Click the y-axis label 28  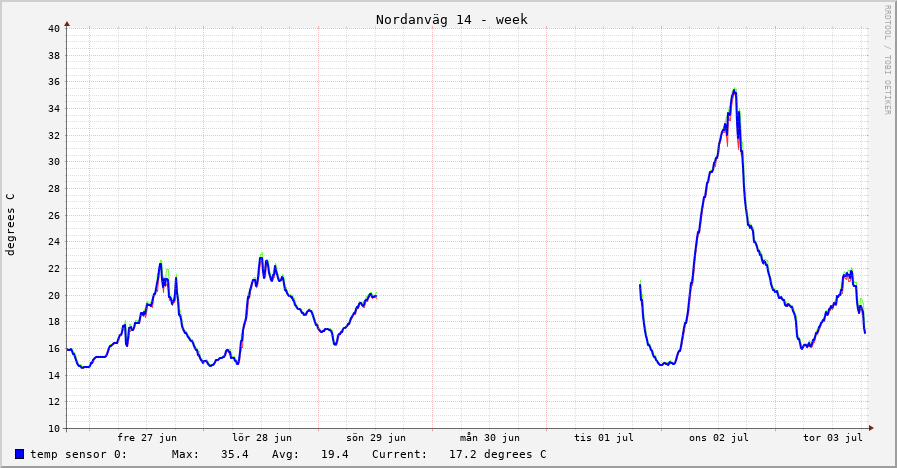54,188
